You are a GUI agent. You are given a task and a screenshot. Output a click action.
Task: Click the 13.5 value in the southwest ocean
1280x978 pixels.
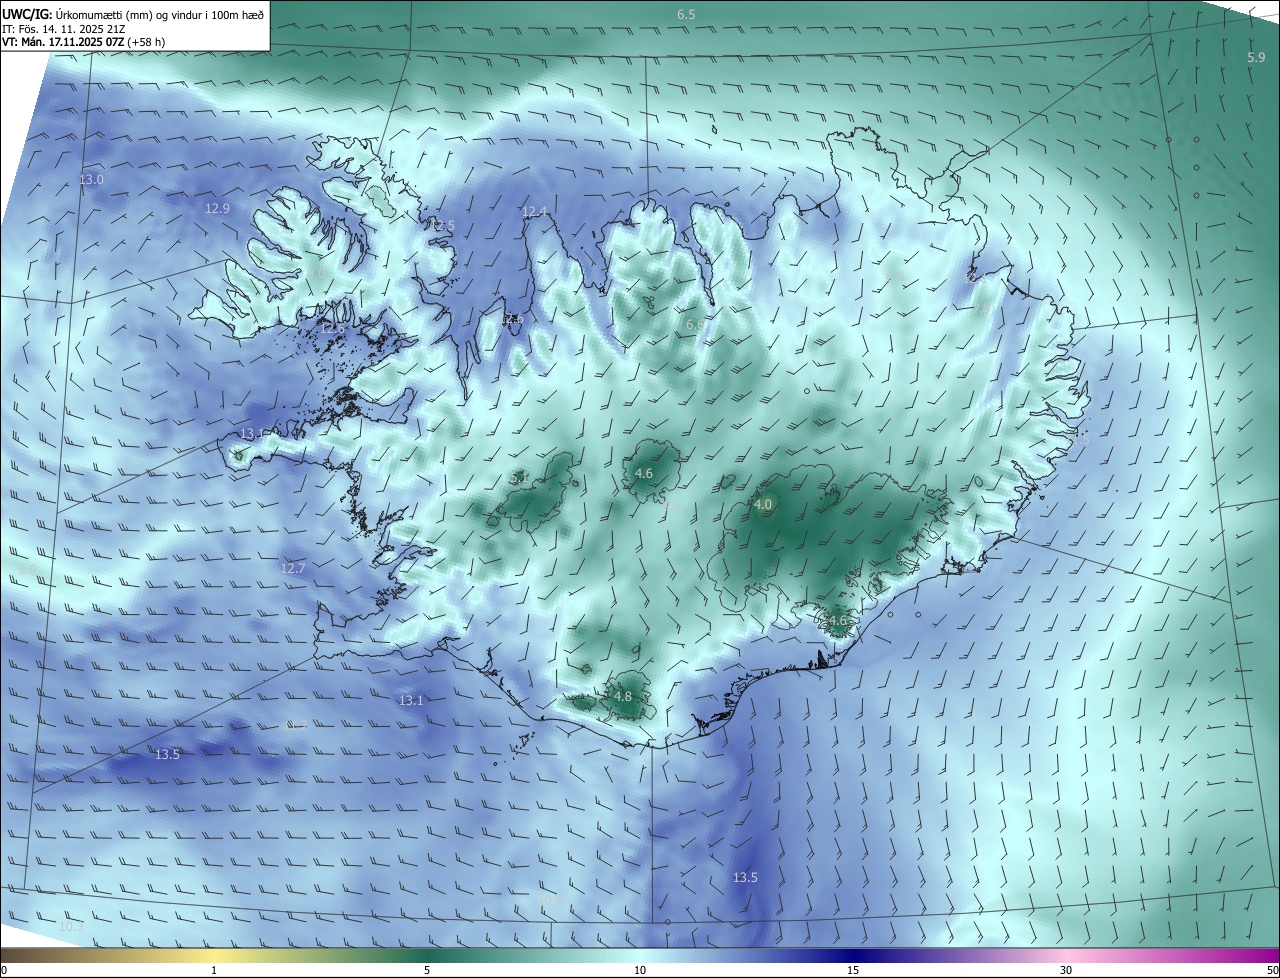coord(167,754)
